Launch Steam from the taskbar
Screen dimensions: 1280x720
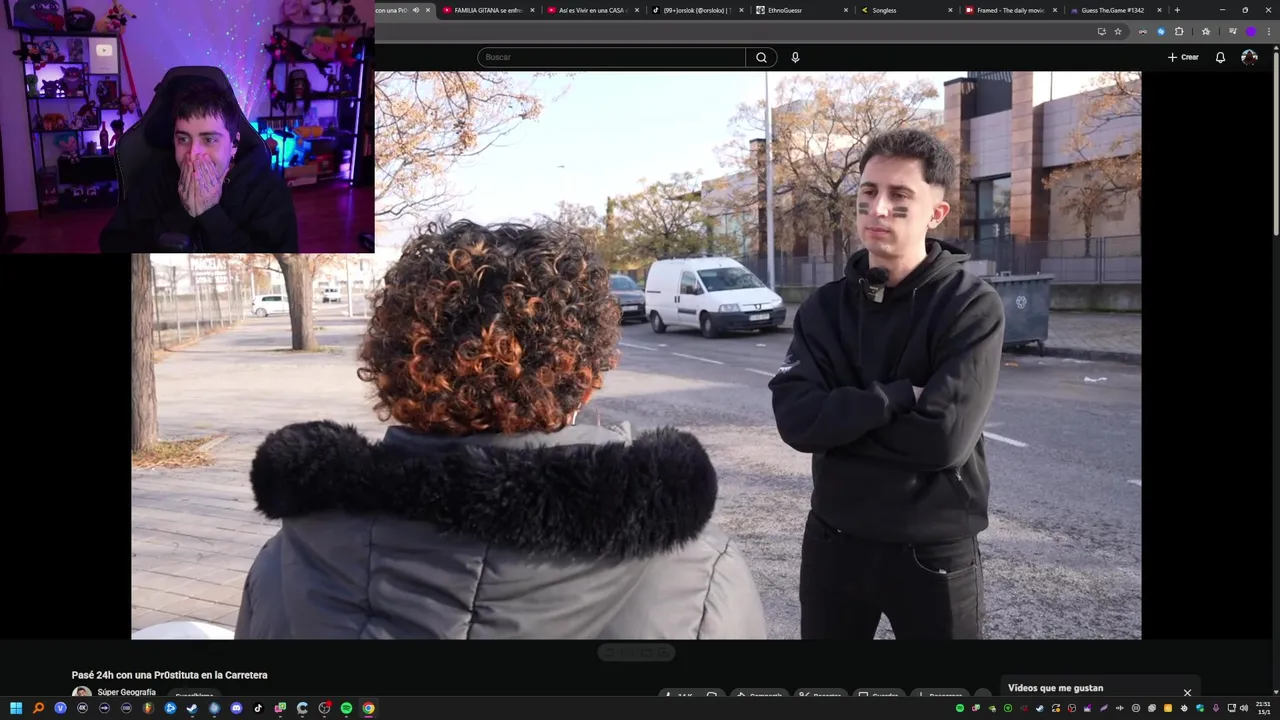pos(192,708)
